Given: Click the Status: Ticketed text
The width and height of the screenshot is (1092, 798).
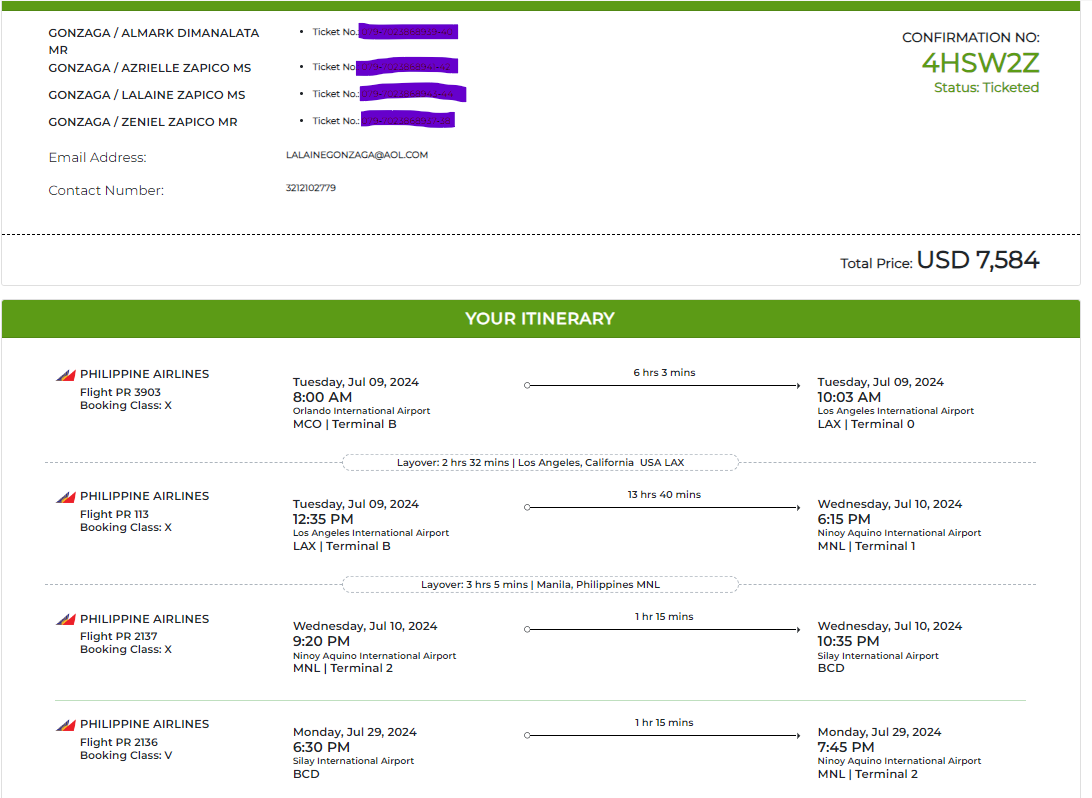Looking at the screenshot, I should click(986, 88).
